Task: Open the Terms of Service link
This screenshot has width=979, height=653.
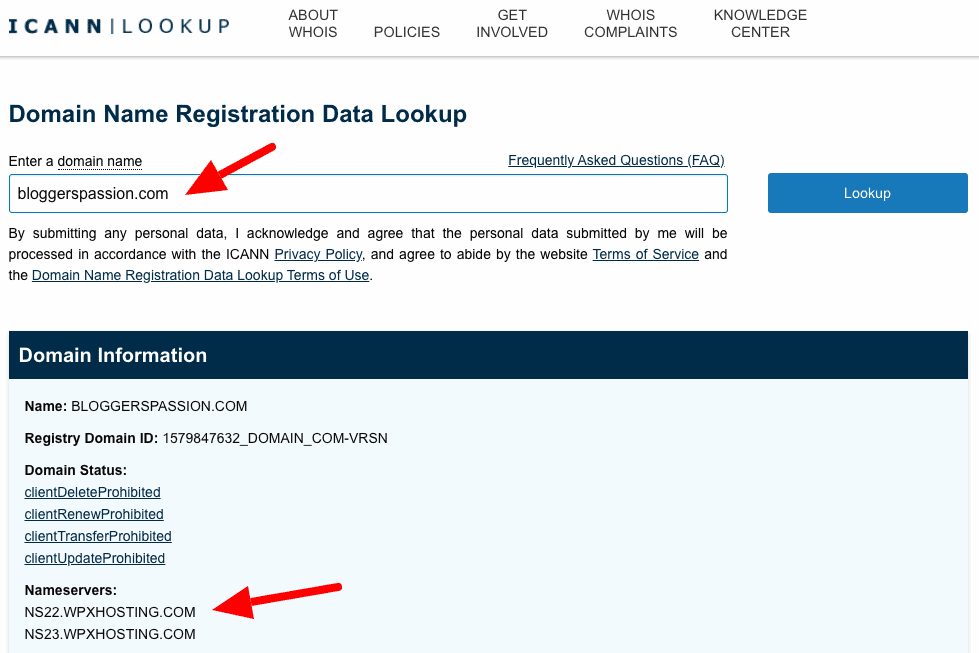Action: (x=645, y=254)
